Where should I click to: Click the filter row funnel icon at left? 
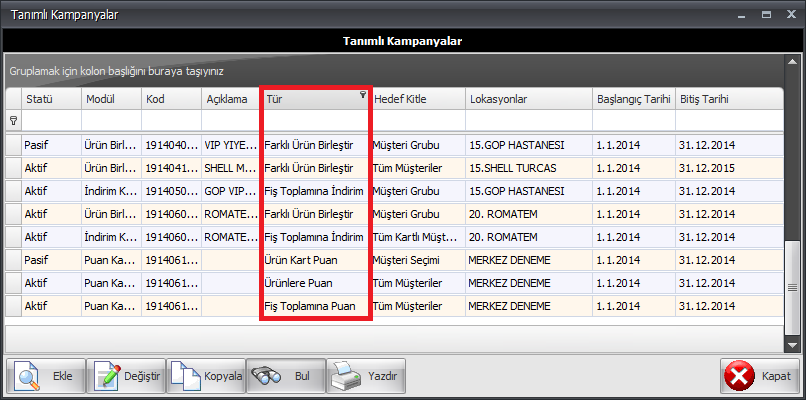pyautogui.click(x=13, y=120)
